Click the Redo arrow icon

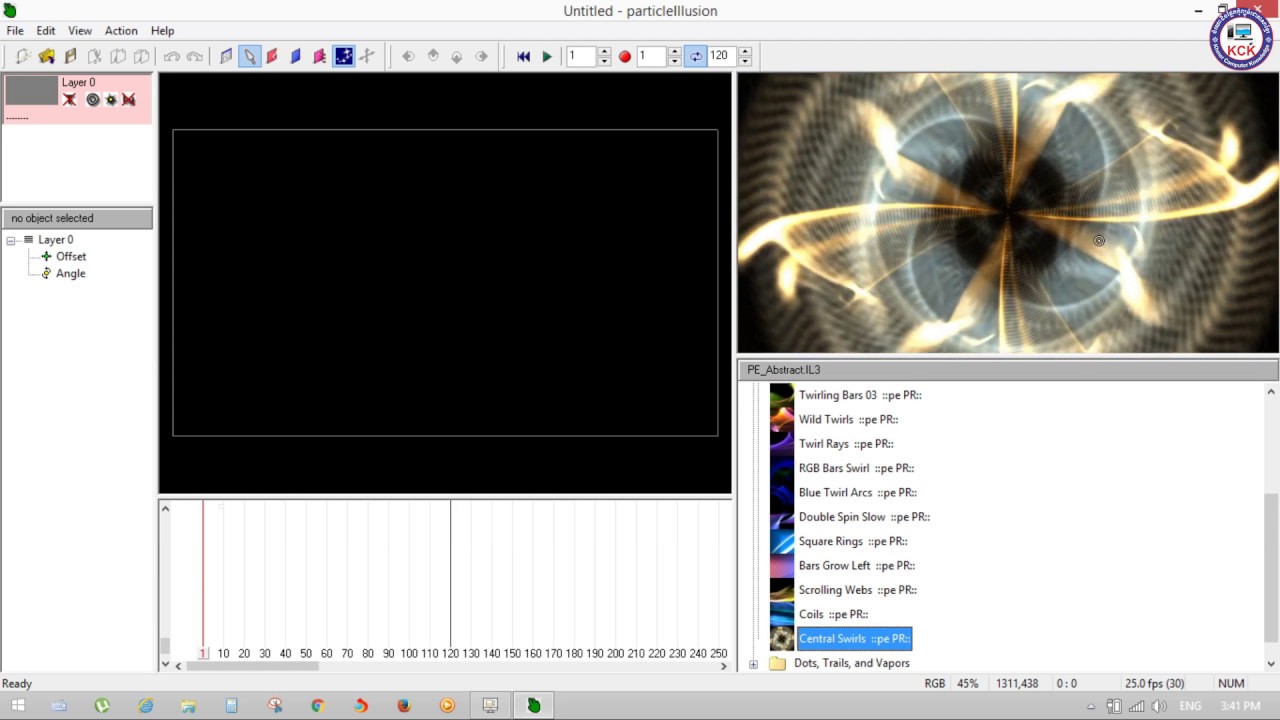tap(195, 57)
